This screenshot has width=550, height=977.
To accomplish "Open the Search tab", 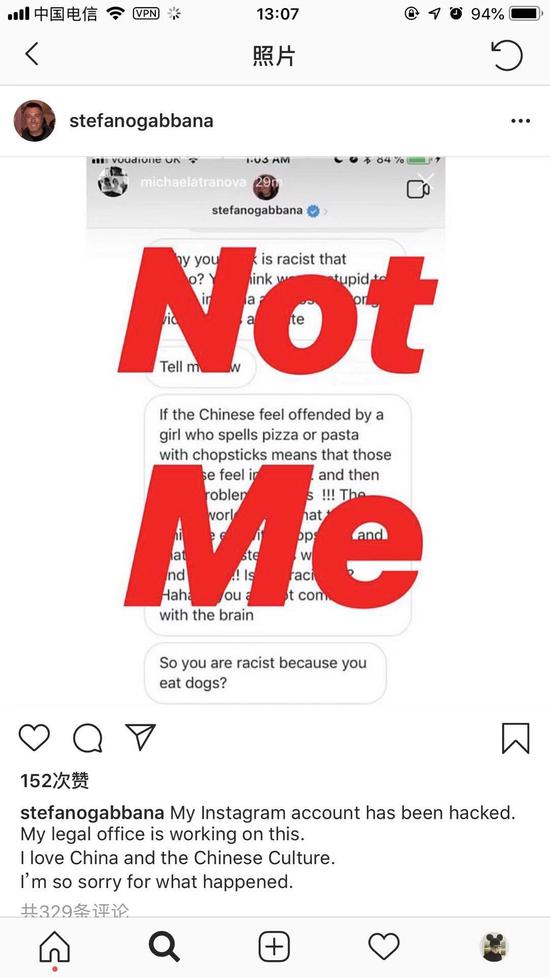I will (164, 947).
